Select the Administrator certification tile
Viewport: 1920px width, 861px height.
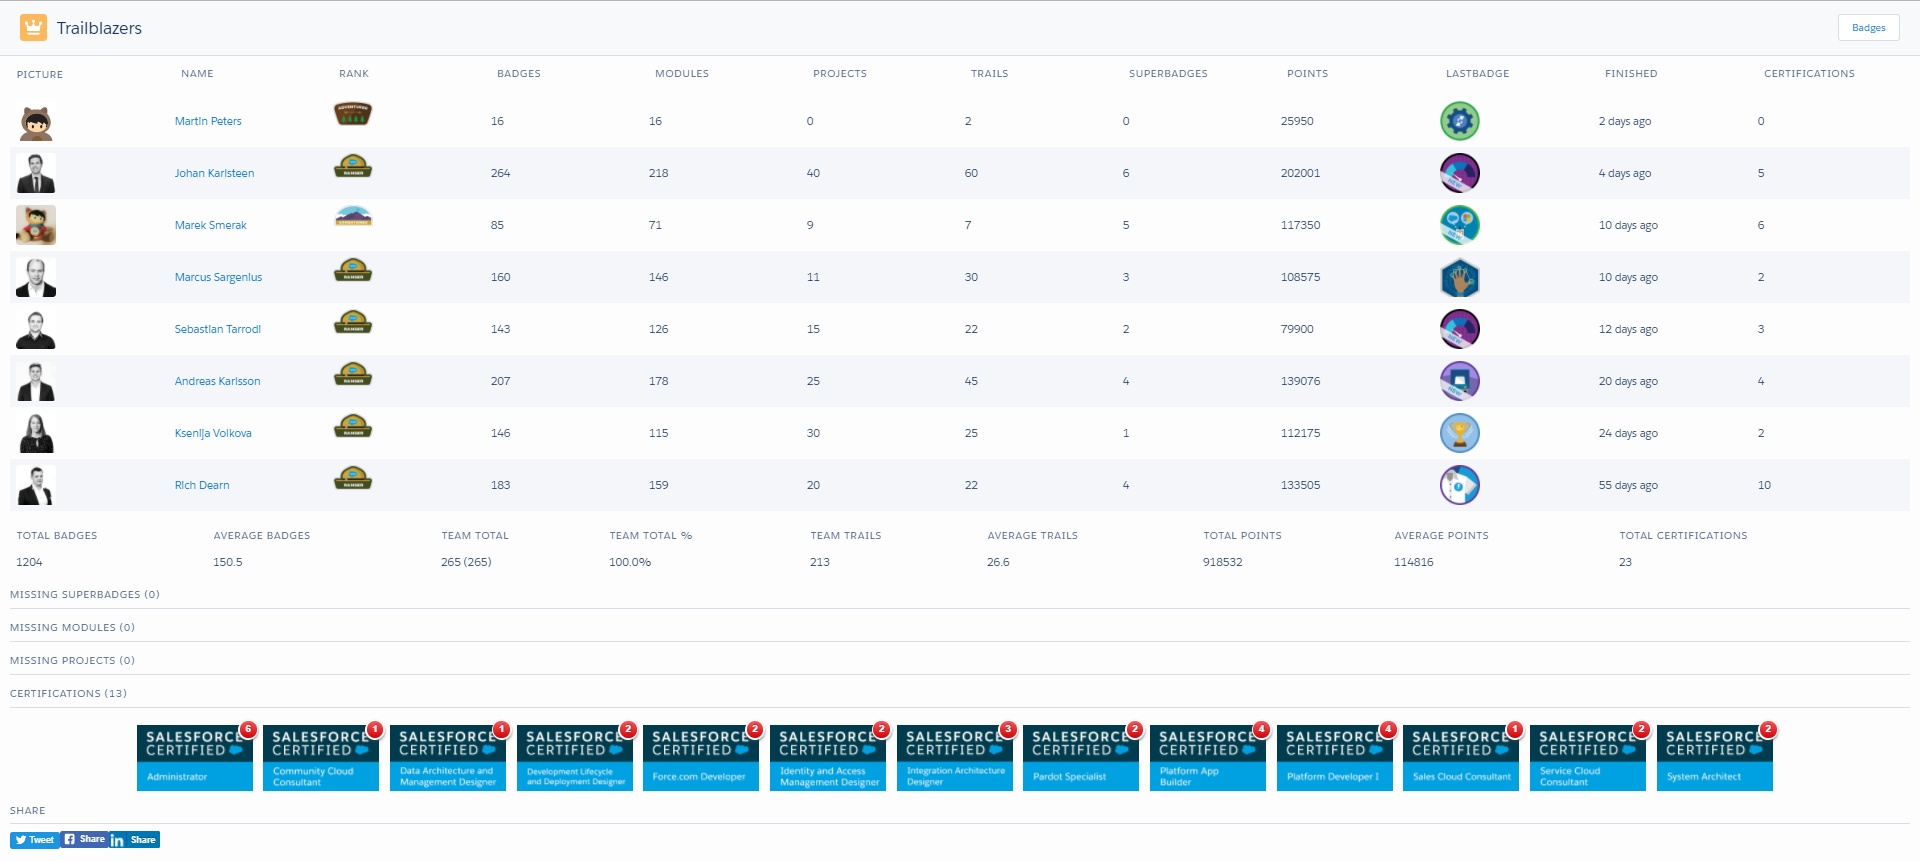[195, 758]
